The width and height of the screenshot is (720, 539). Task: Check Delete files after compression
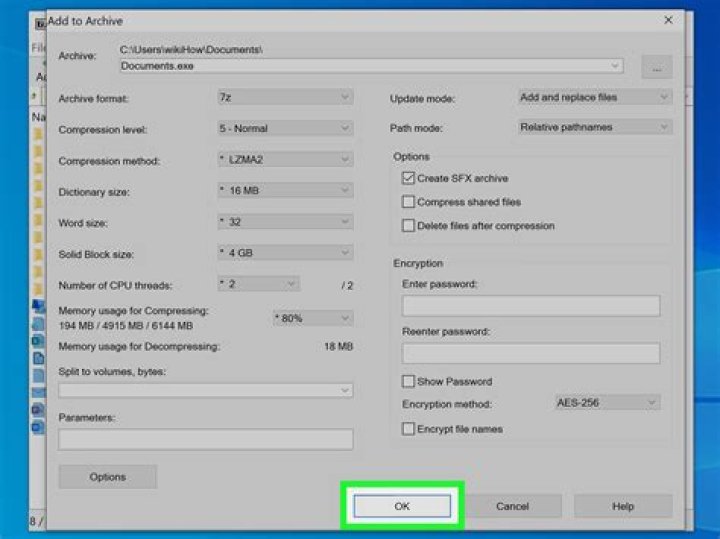[x=408, y=226]
